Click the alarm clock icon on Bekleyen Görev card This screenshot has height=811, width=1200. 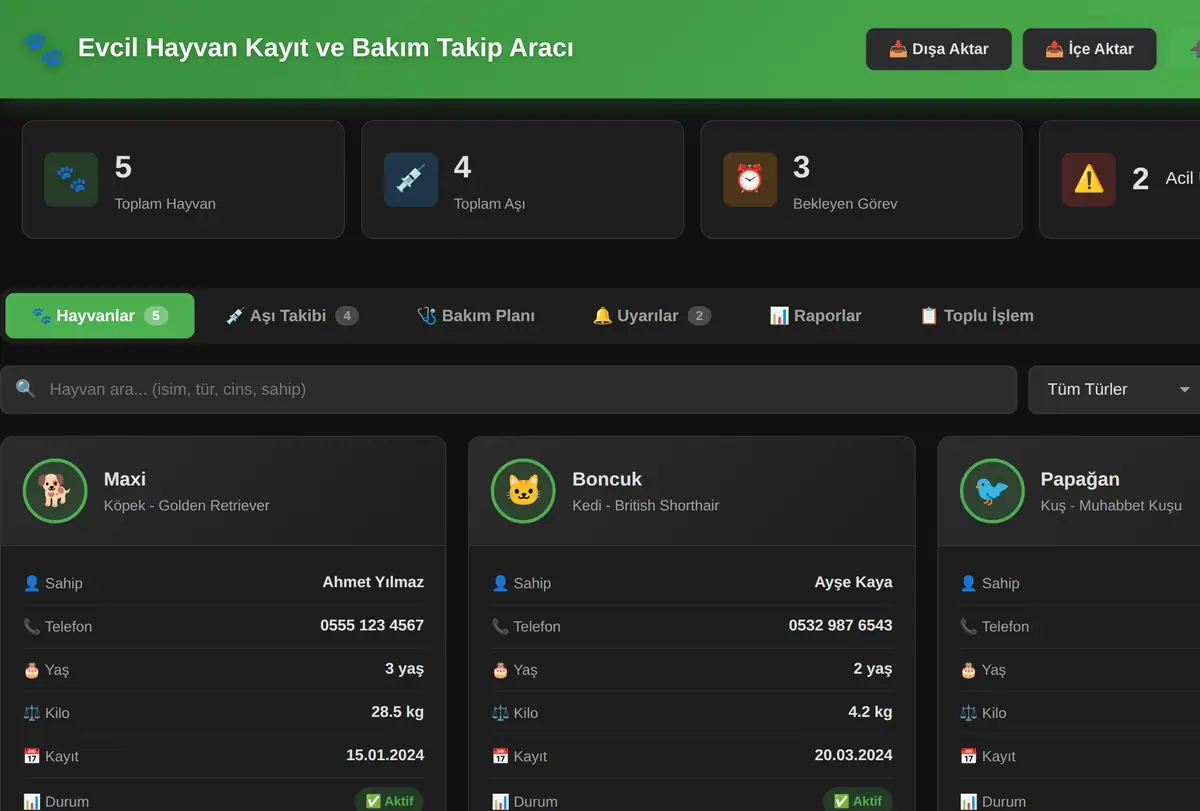click(x=750, y=179)
